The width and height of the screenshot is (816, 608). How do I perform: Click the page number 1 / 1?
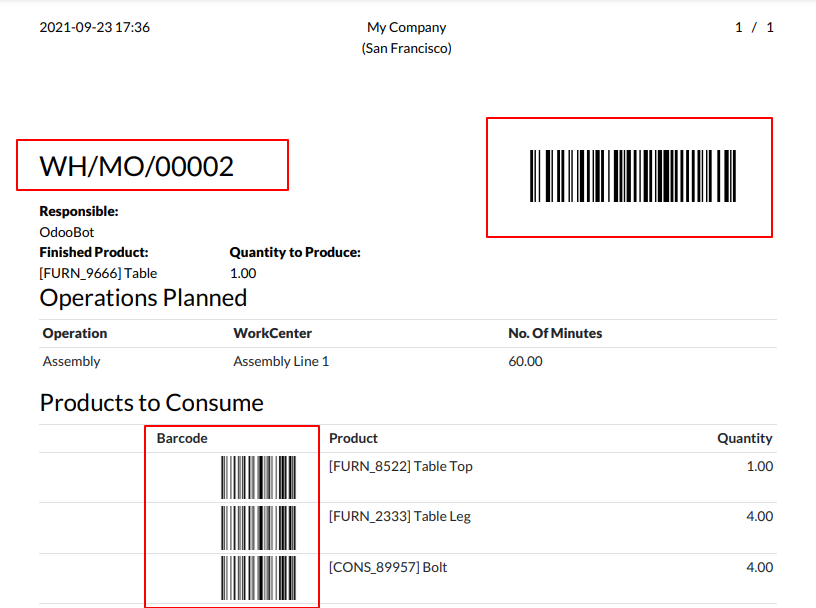point(754,28)
